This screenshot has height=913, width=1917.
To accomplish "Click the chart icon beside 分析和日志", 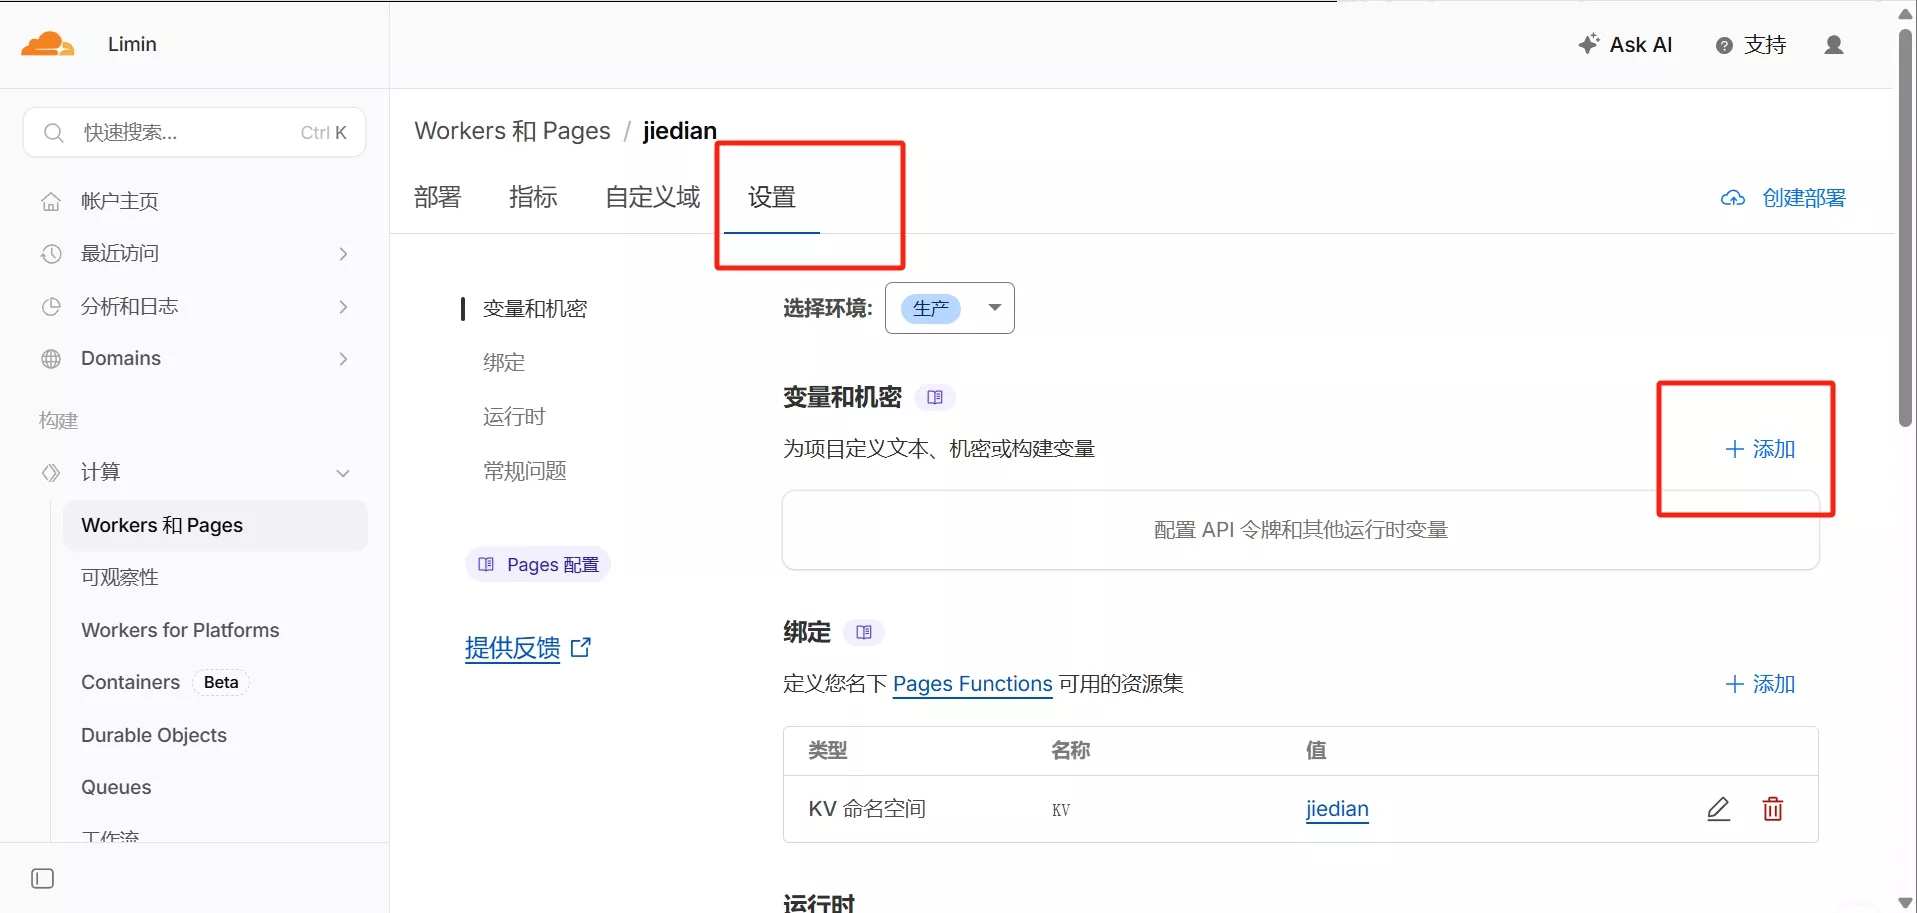I will coord(51,307).
